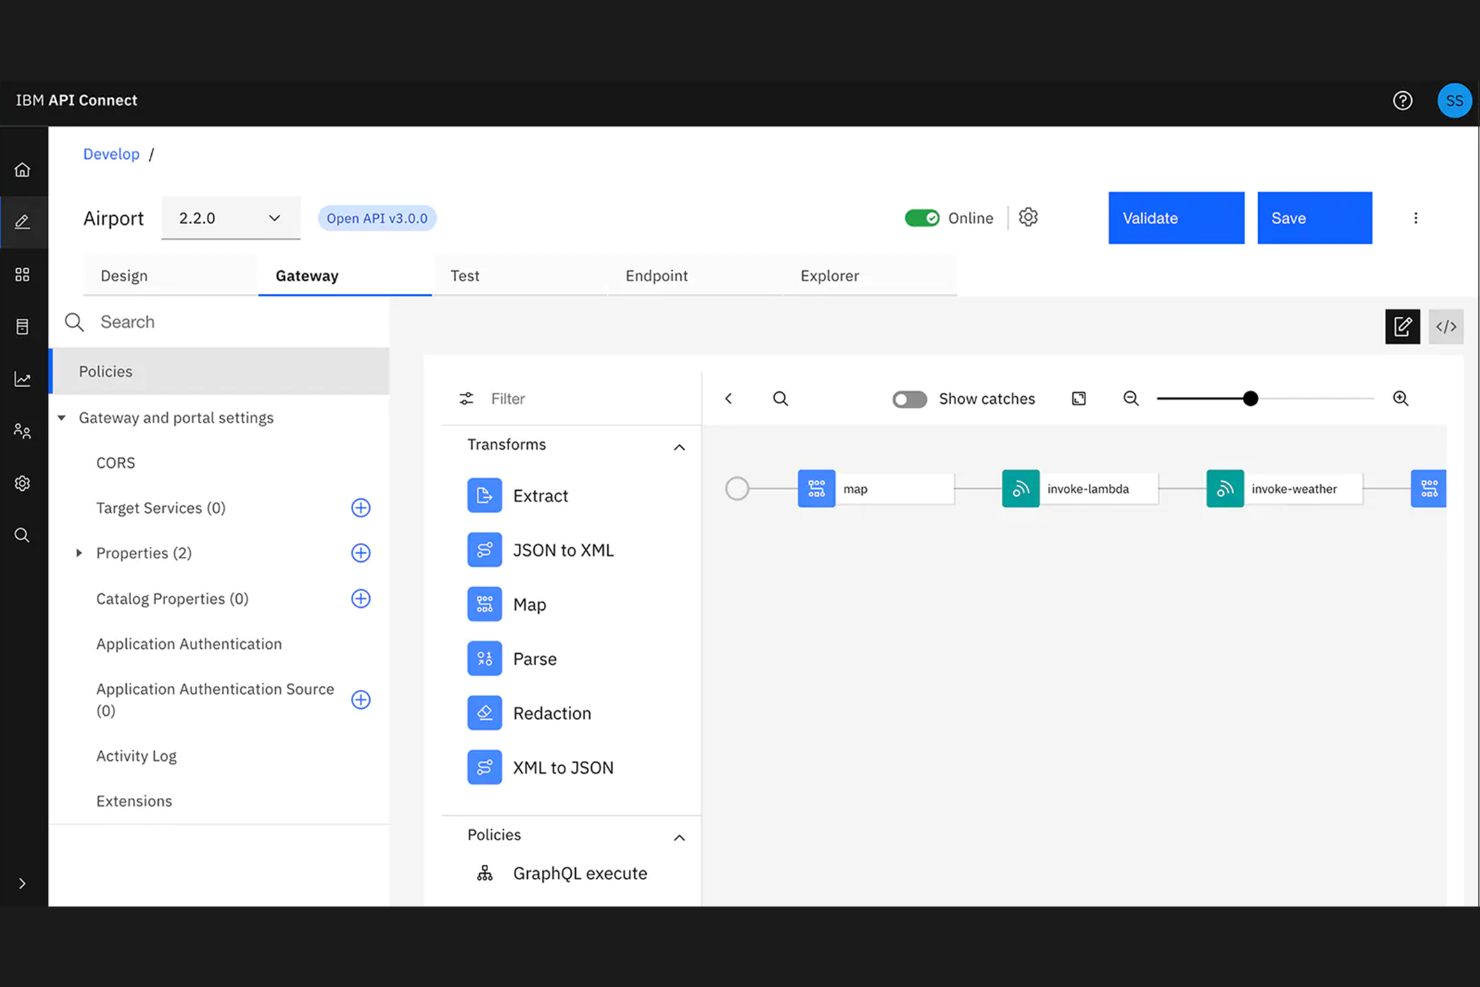Select the Extract transform icon
This screenshot has height=987, width=1480.
click(x=484, y=495)
